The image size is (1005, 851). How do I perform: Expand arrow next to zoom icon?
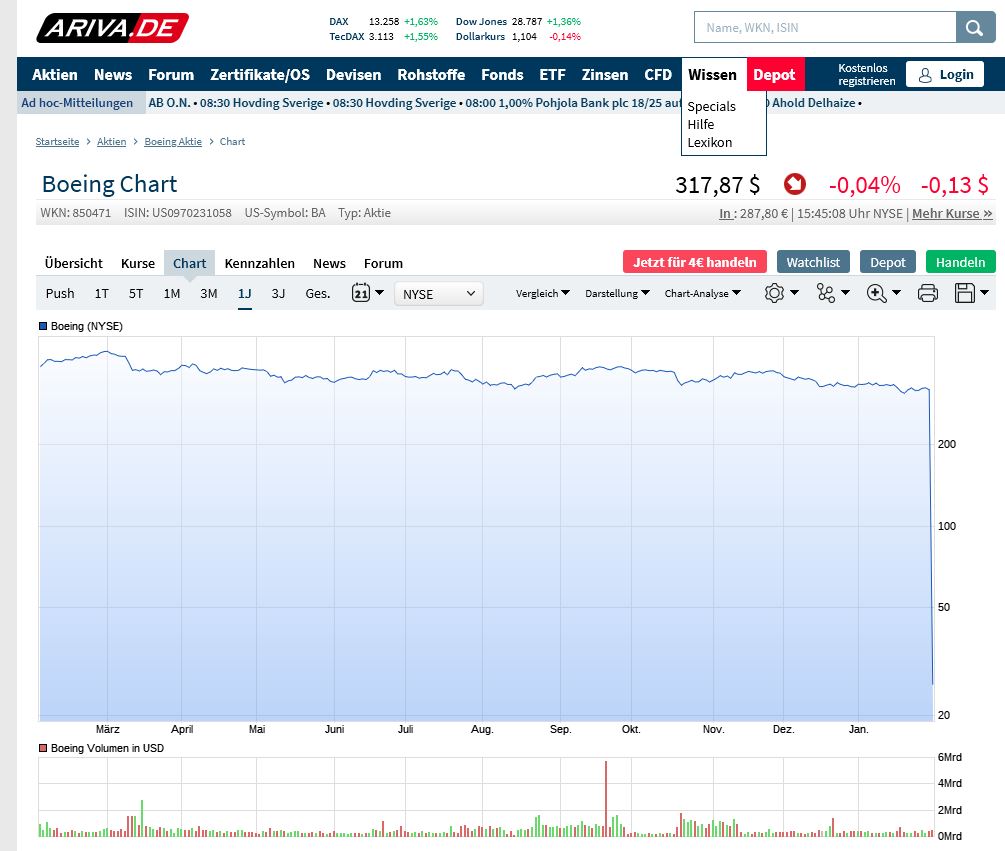(896, 293)
